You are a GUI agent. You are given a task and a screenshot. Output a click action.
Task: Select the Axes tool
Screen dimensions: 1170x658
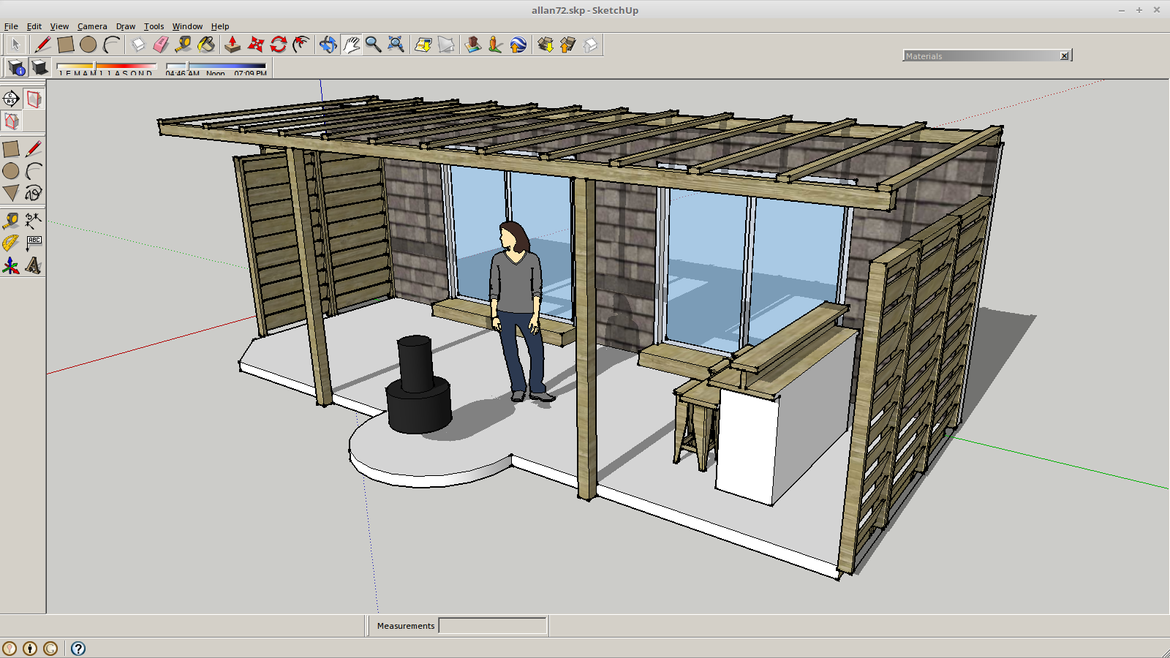(11, 266)
